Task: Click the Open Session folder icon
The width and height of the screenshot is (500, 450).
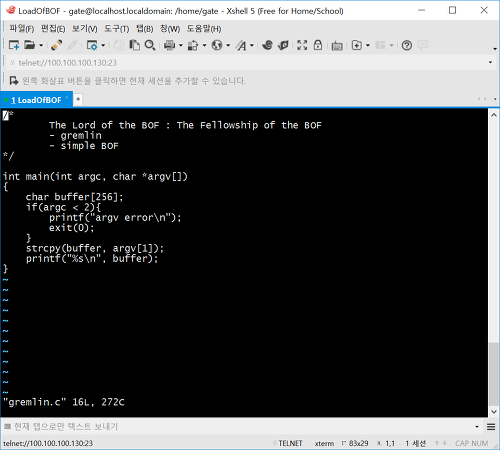Action: [29, 45]
